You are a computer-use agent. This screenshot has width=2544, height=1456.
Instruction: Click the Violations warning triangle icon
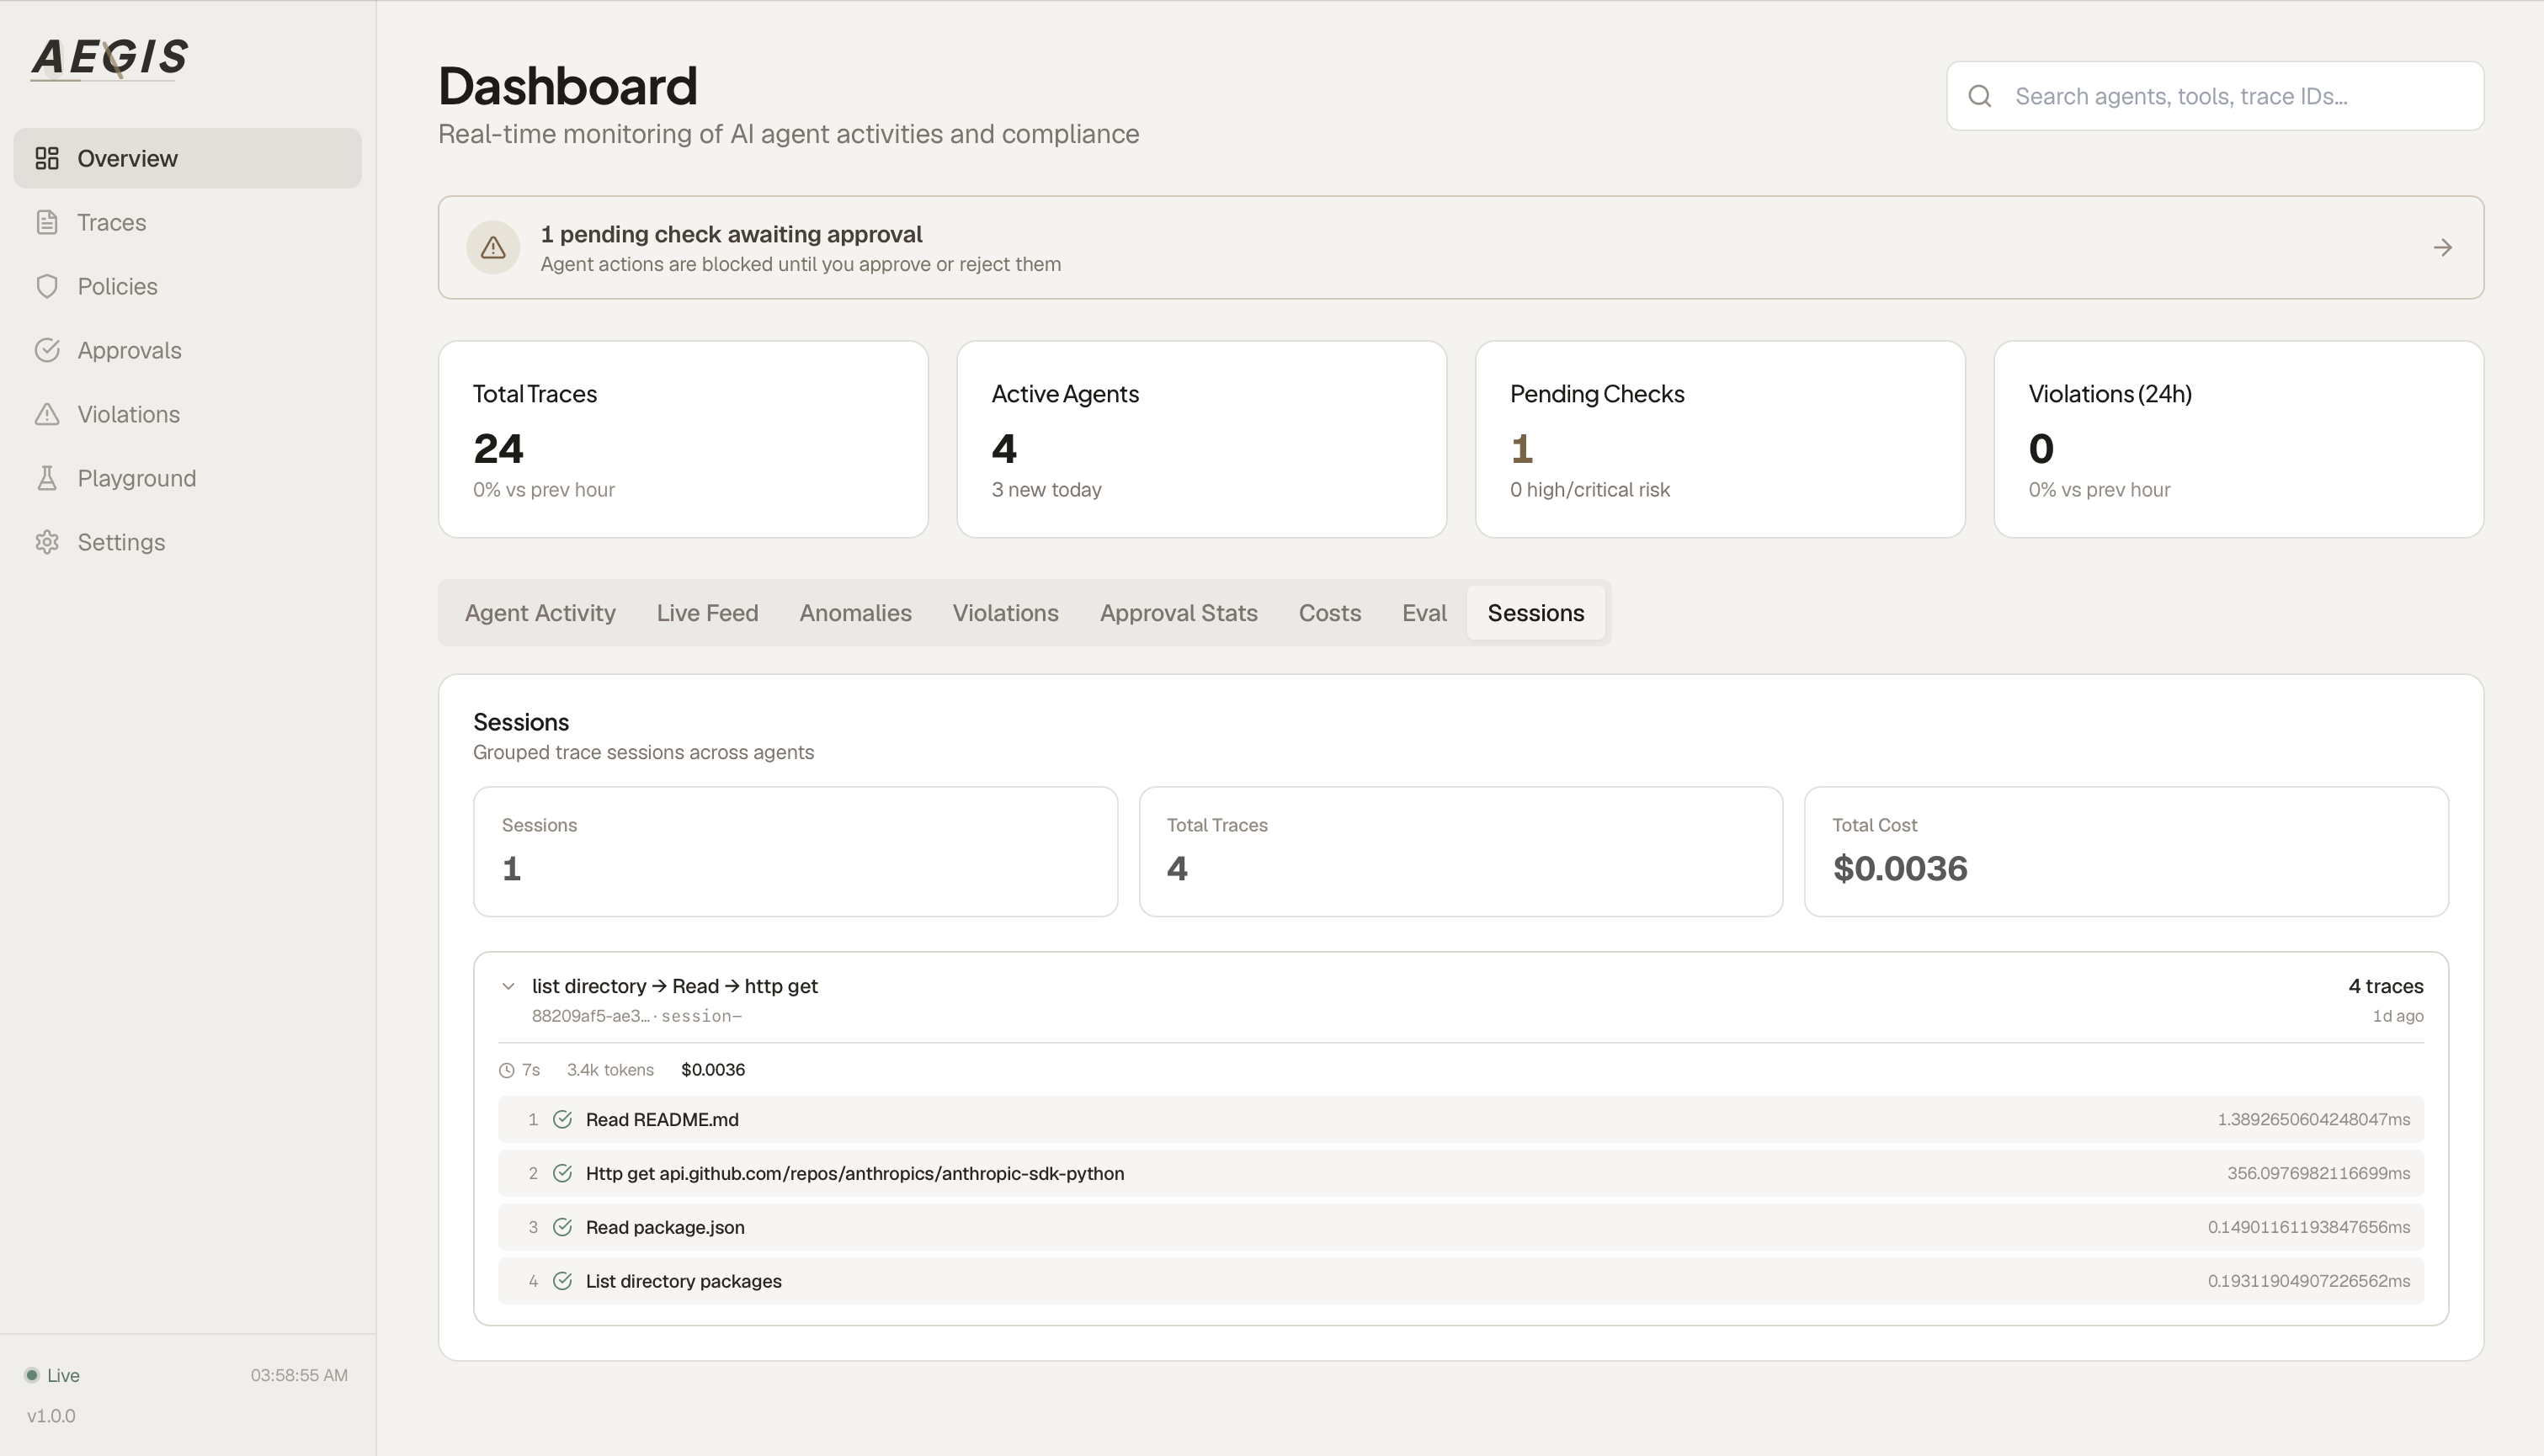pos(47,414)
